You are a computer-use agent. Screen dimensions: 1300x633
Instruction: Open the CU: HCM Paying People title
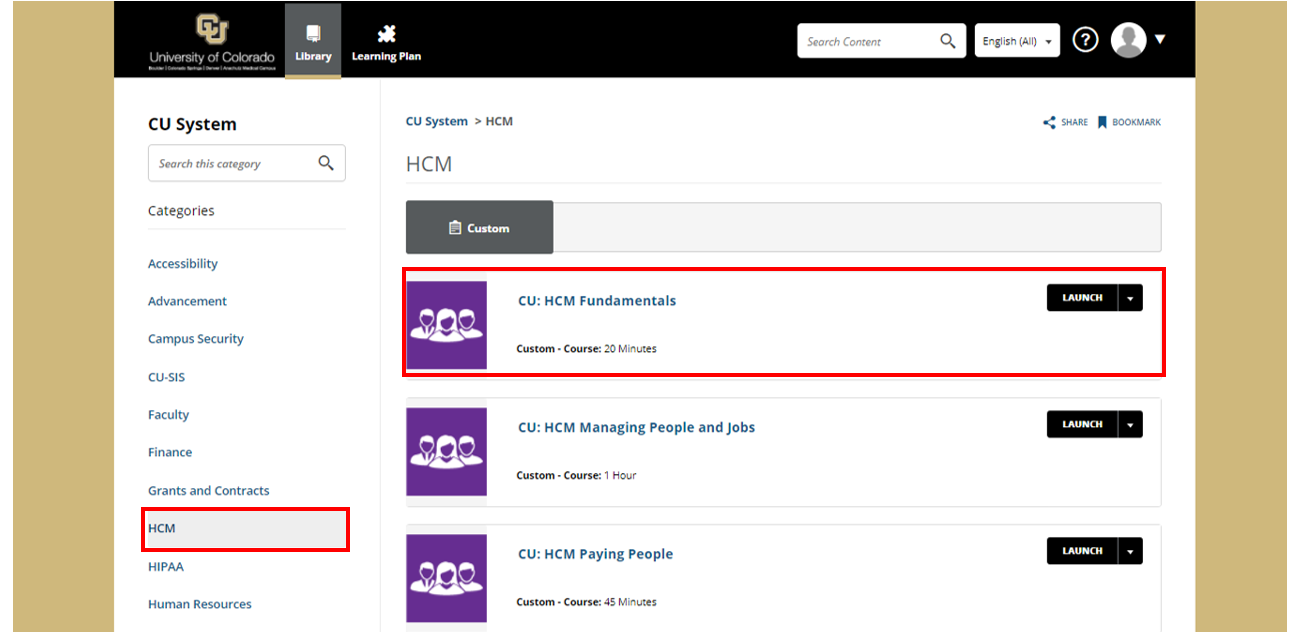(595, 554)
